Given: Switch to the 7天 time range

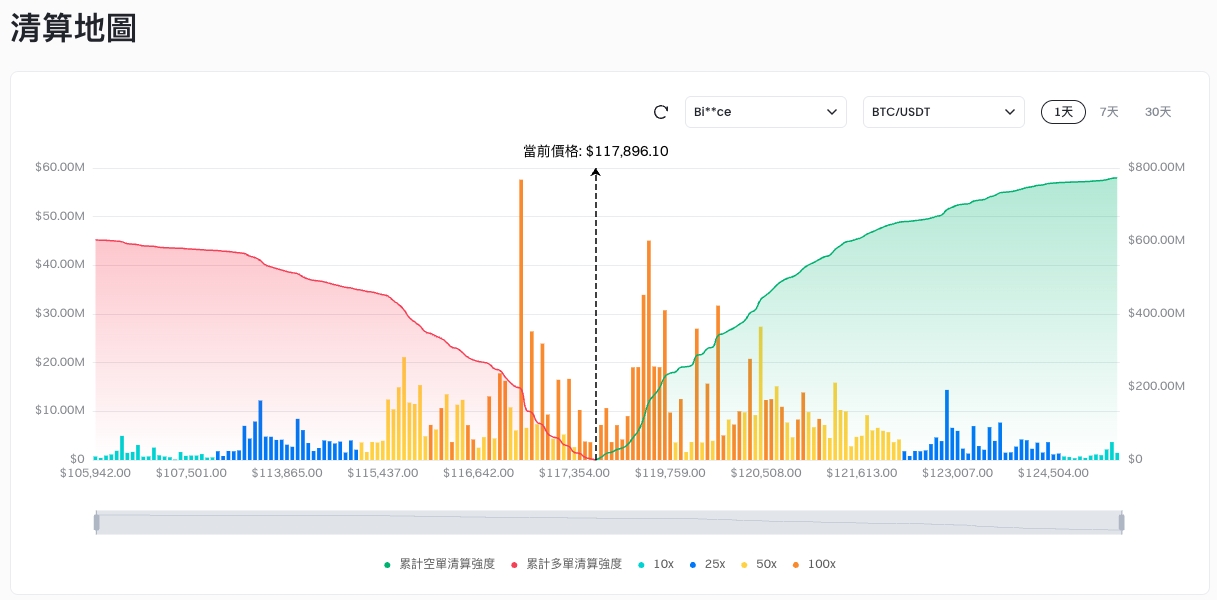Looking at the screenshot, I should [1109, 112].
